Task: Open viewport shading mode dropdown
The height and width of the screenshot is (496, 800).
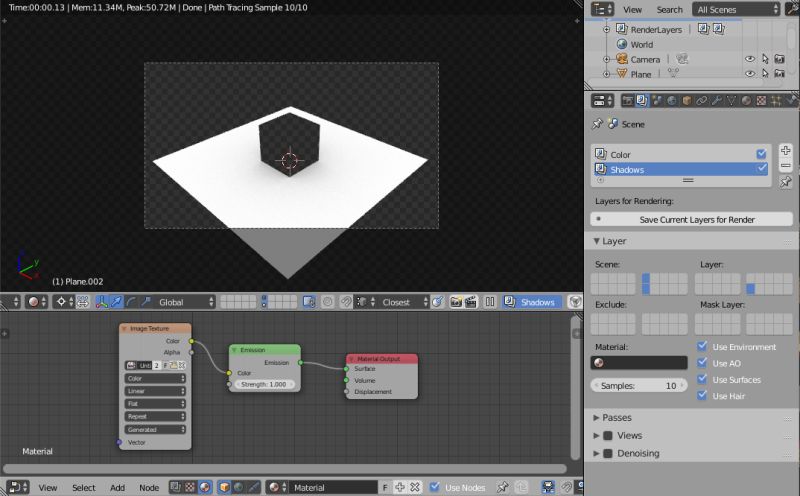Action: (x=34, y=302)
